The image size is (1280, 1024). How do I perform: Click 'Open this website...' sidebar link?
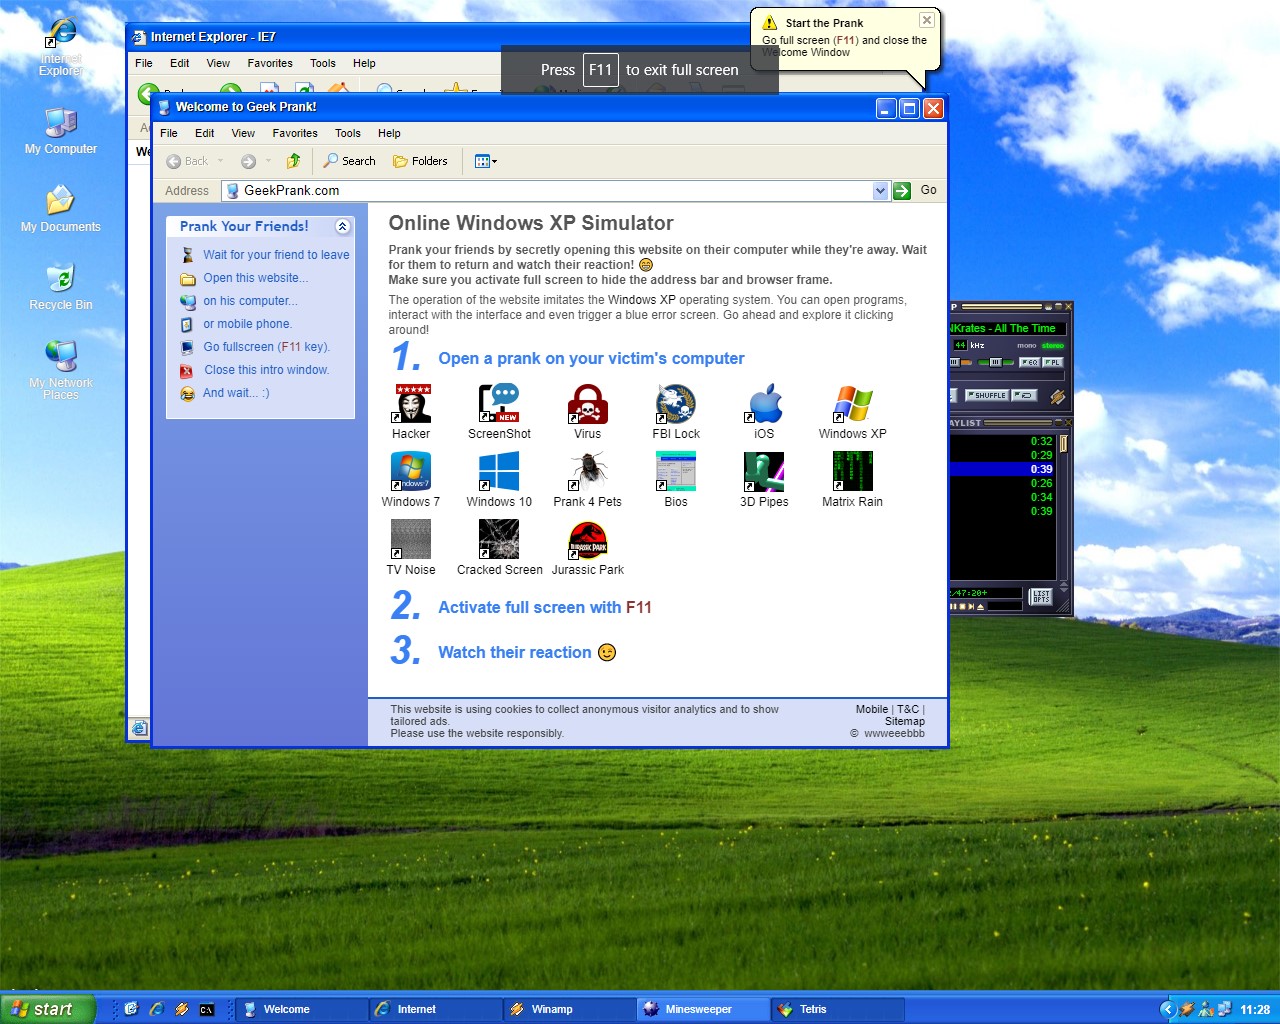tap(256, 278)
